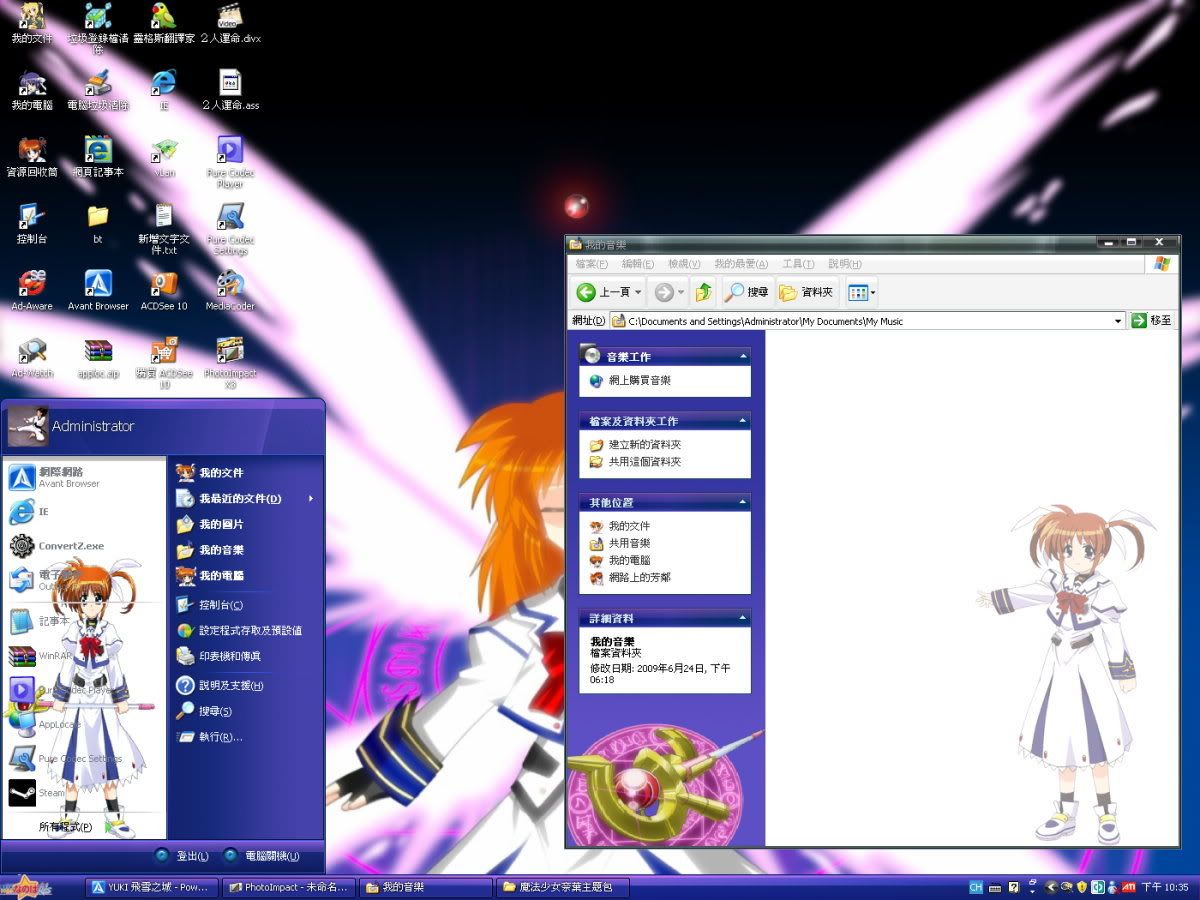The width and height of the screenshot is (1200, 900).
Task: Expand the address bar dropdown list
Action: coord(1118,321)
